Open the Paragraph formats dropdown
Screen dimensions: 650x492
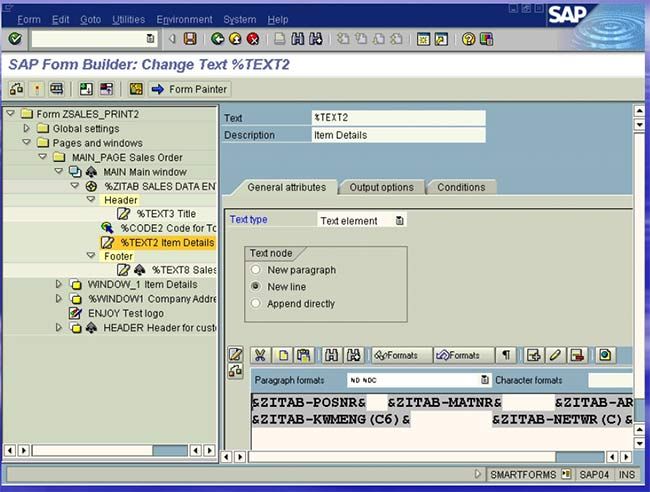[484, 380]
